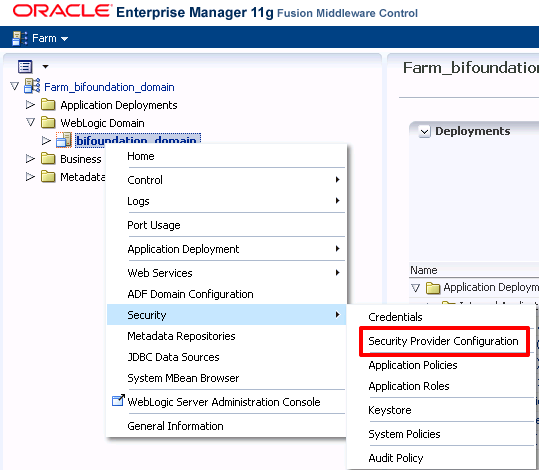Image resolution: width=539 pixels, height=470 pixels.
Task: Click the Farm_bifoundation_domain farm icon
Action: click(x=32, y=86)
